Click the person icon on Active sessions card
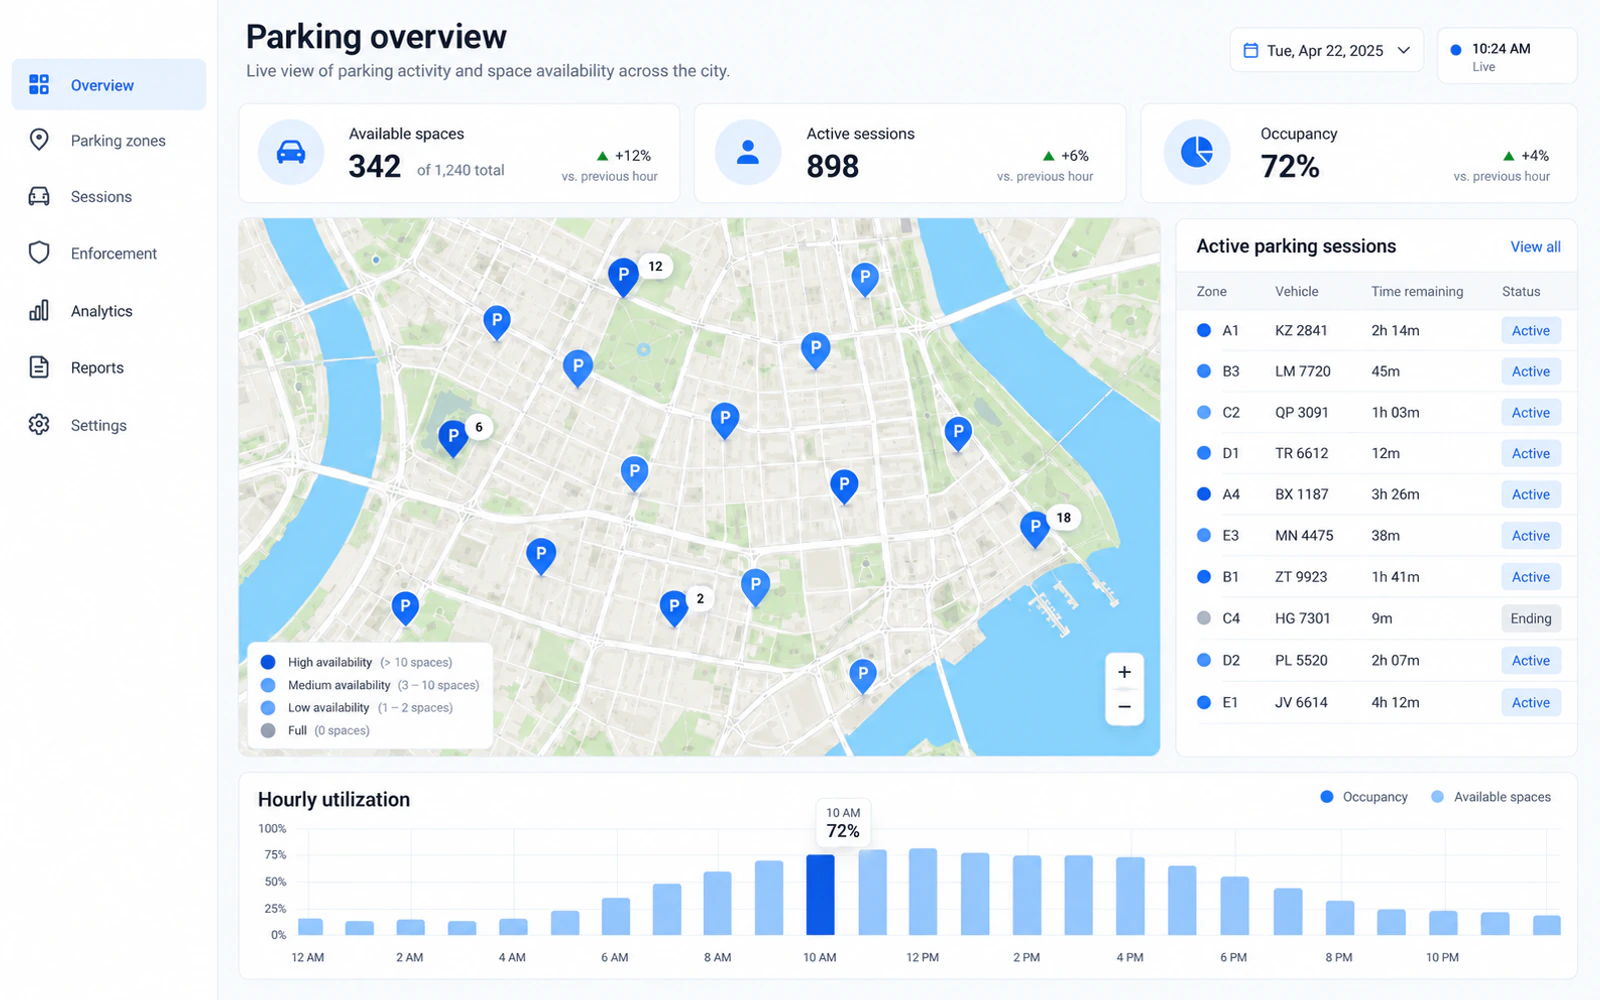This screenshot has height=1000, width=1600. pos(747,152)
